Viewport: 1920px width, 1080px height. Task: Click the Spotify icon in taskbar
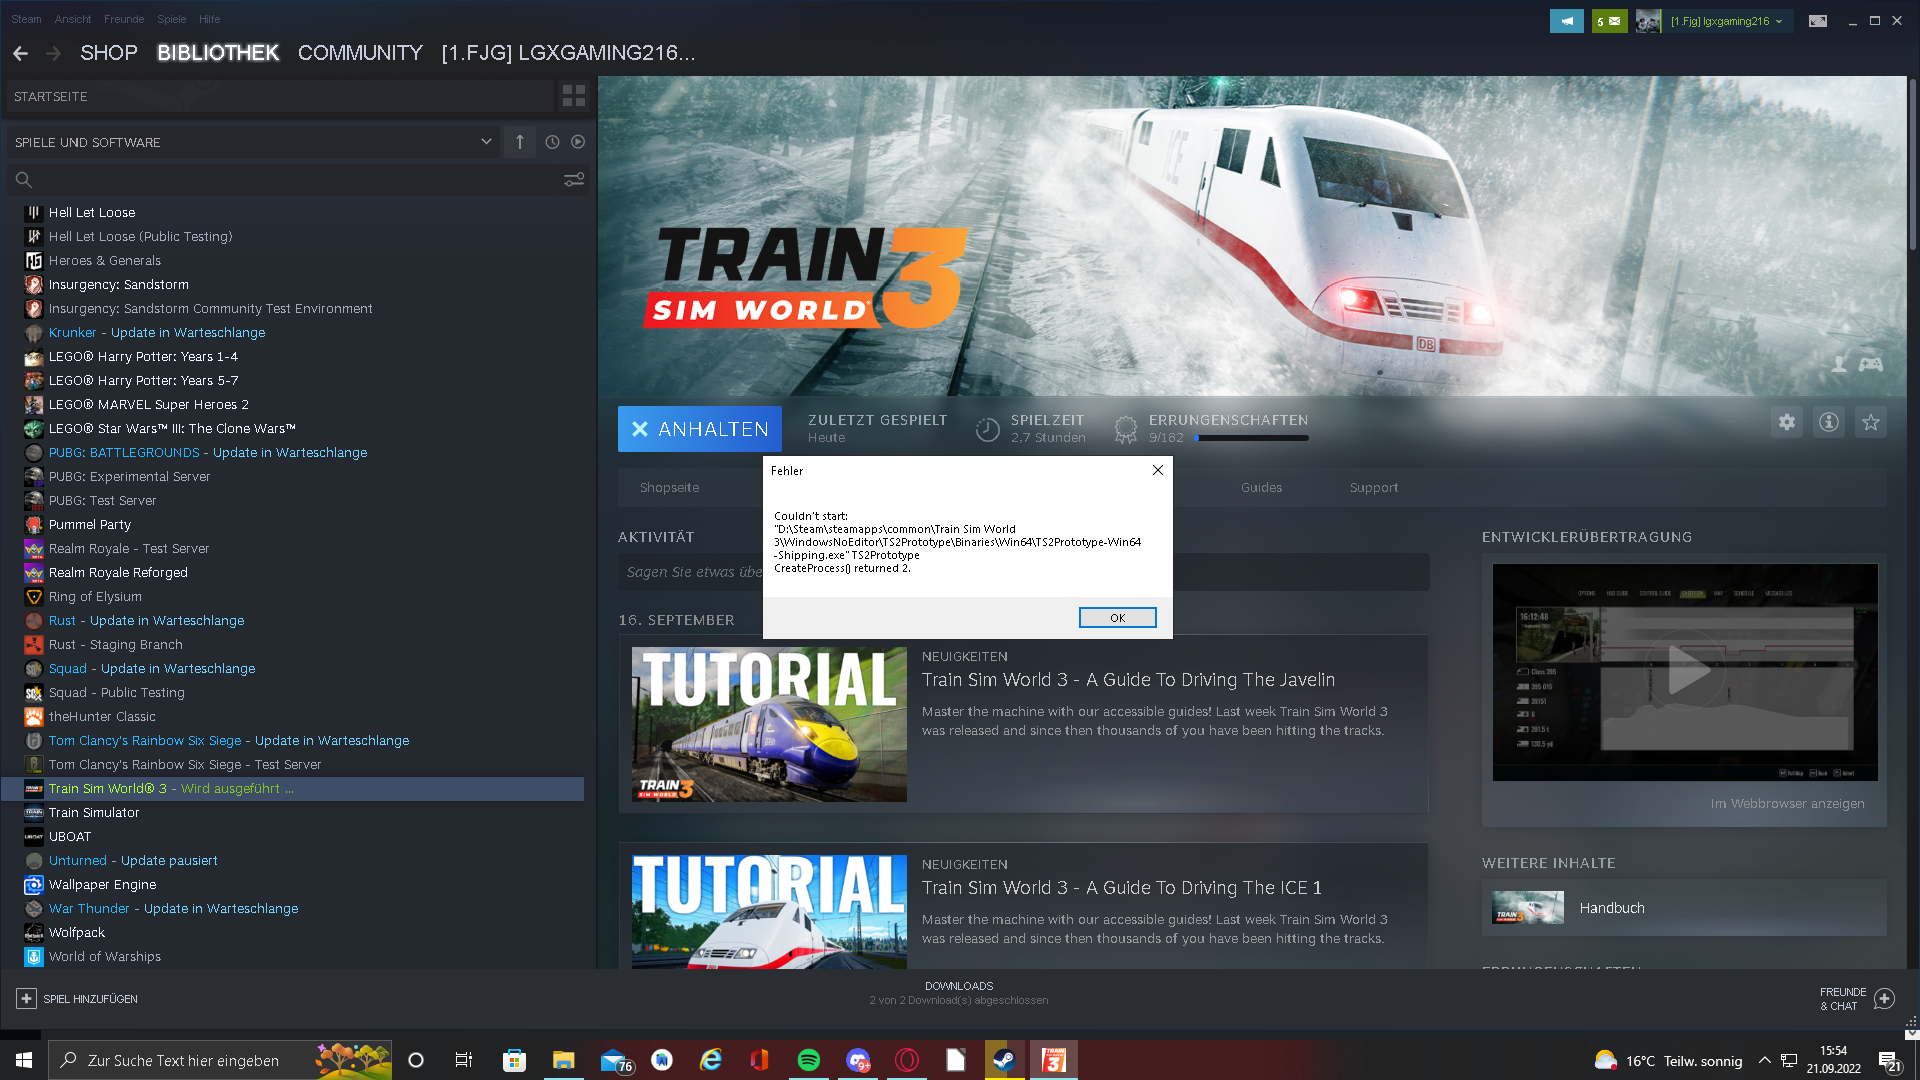[x=808, y=1060]
